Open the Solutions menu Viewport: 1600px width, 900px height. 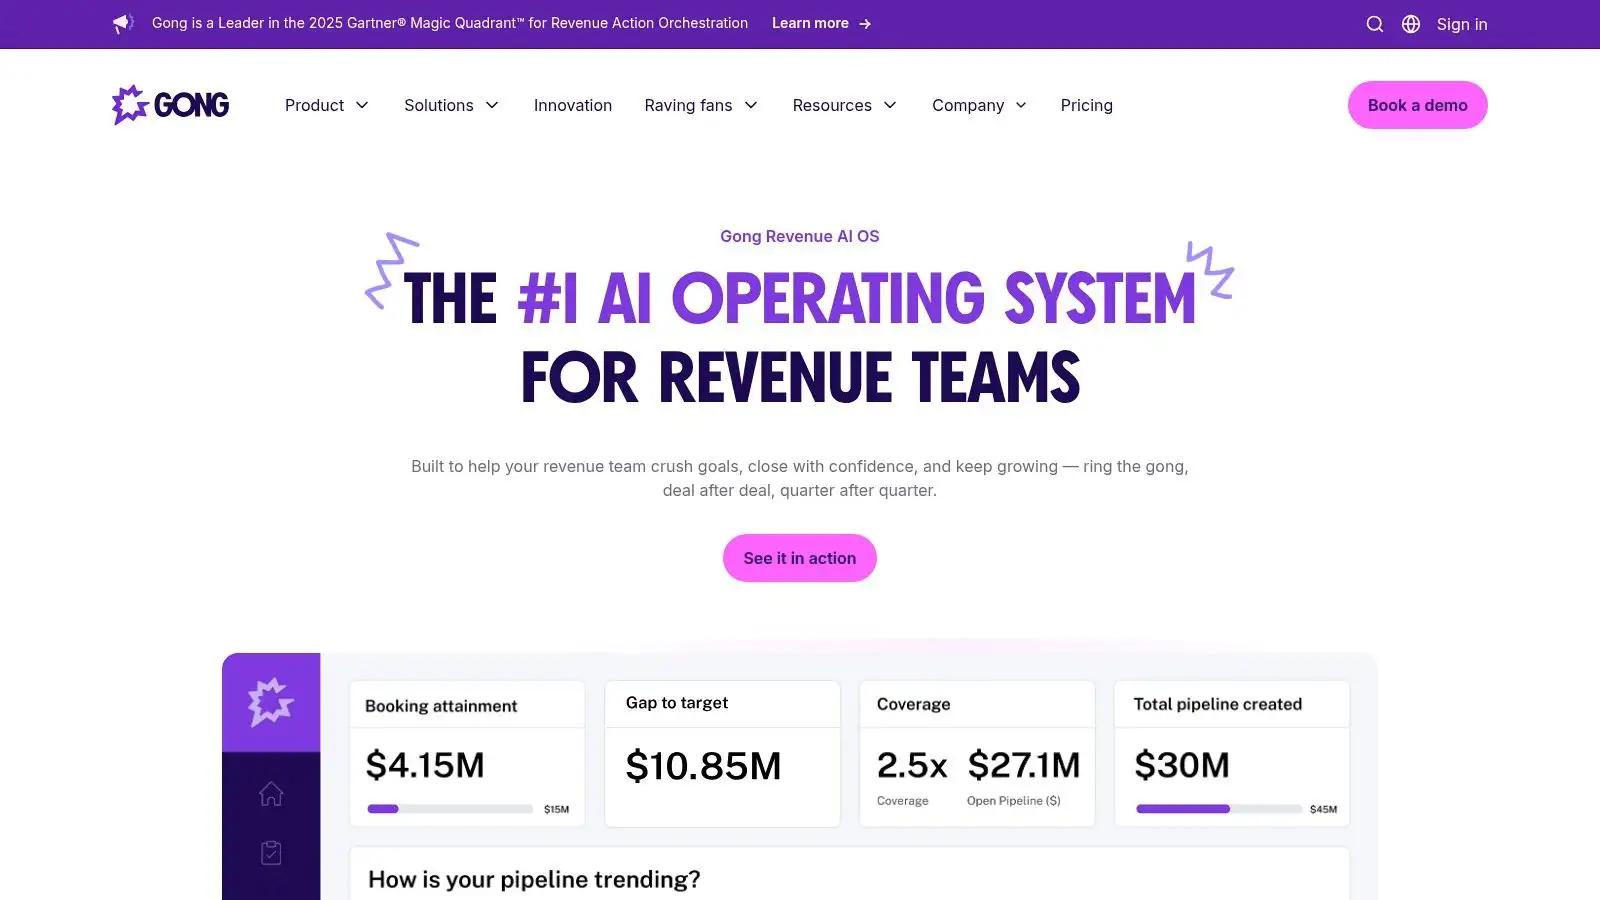click(x=450, y=105)
